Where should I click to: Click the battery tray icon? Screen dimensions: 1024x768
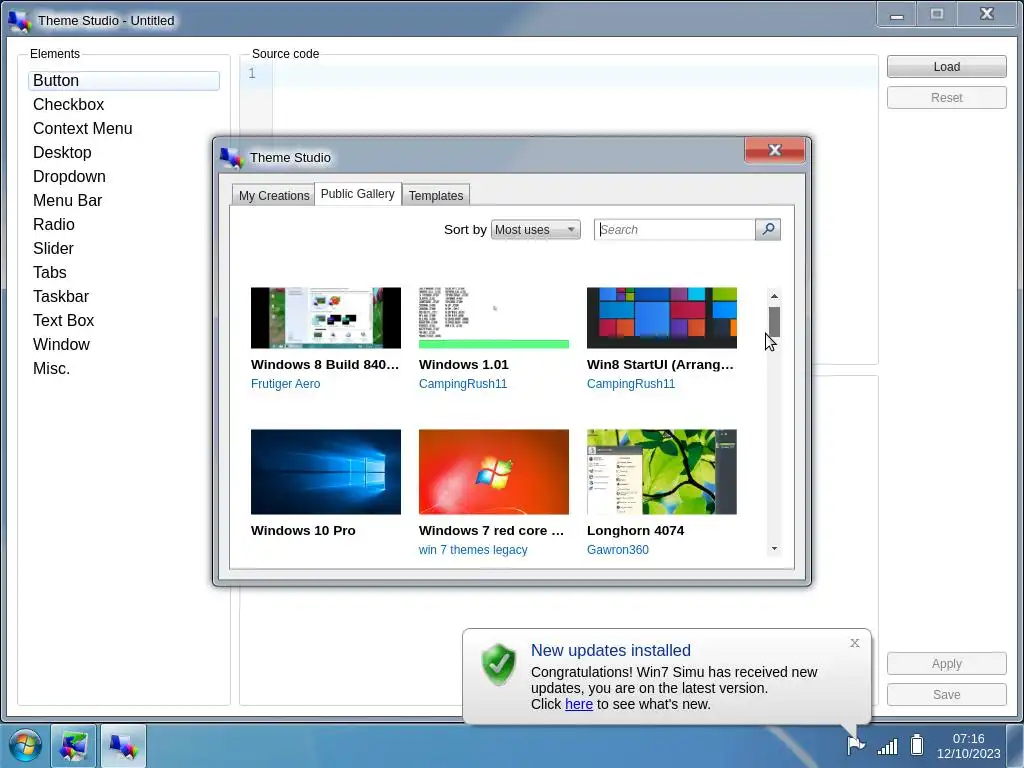coord(917,744)
